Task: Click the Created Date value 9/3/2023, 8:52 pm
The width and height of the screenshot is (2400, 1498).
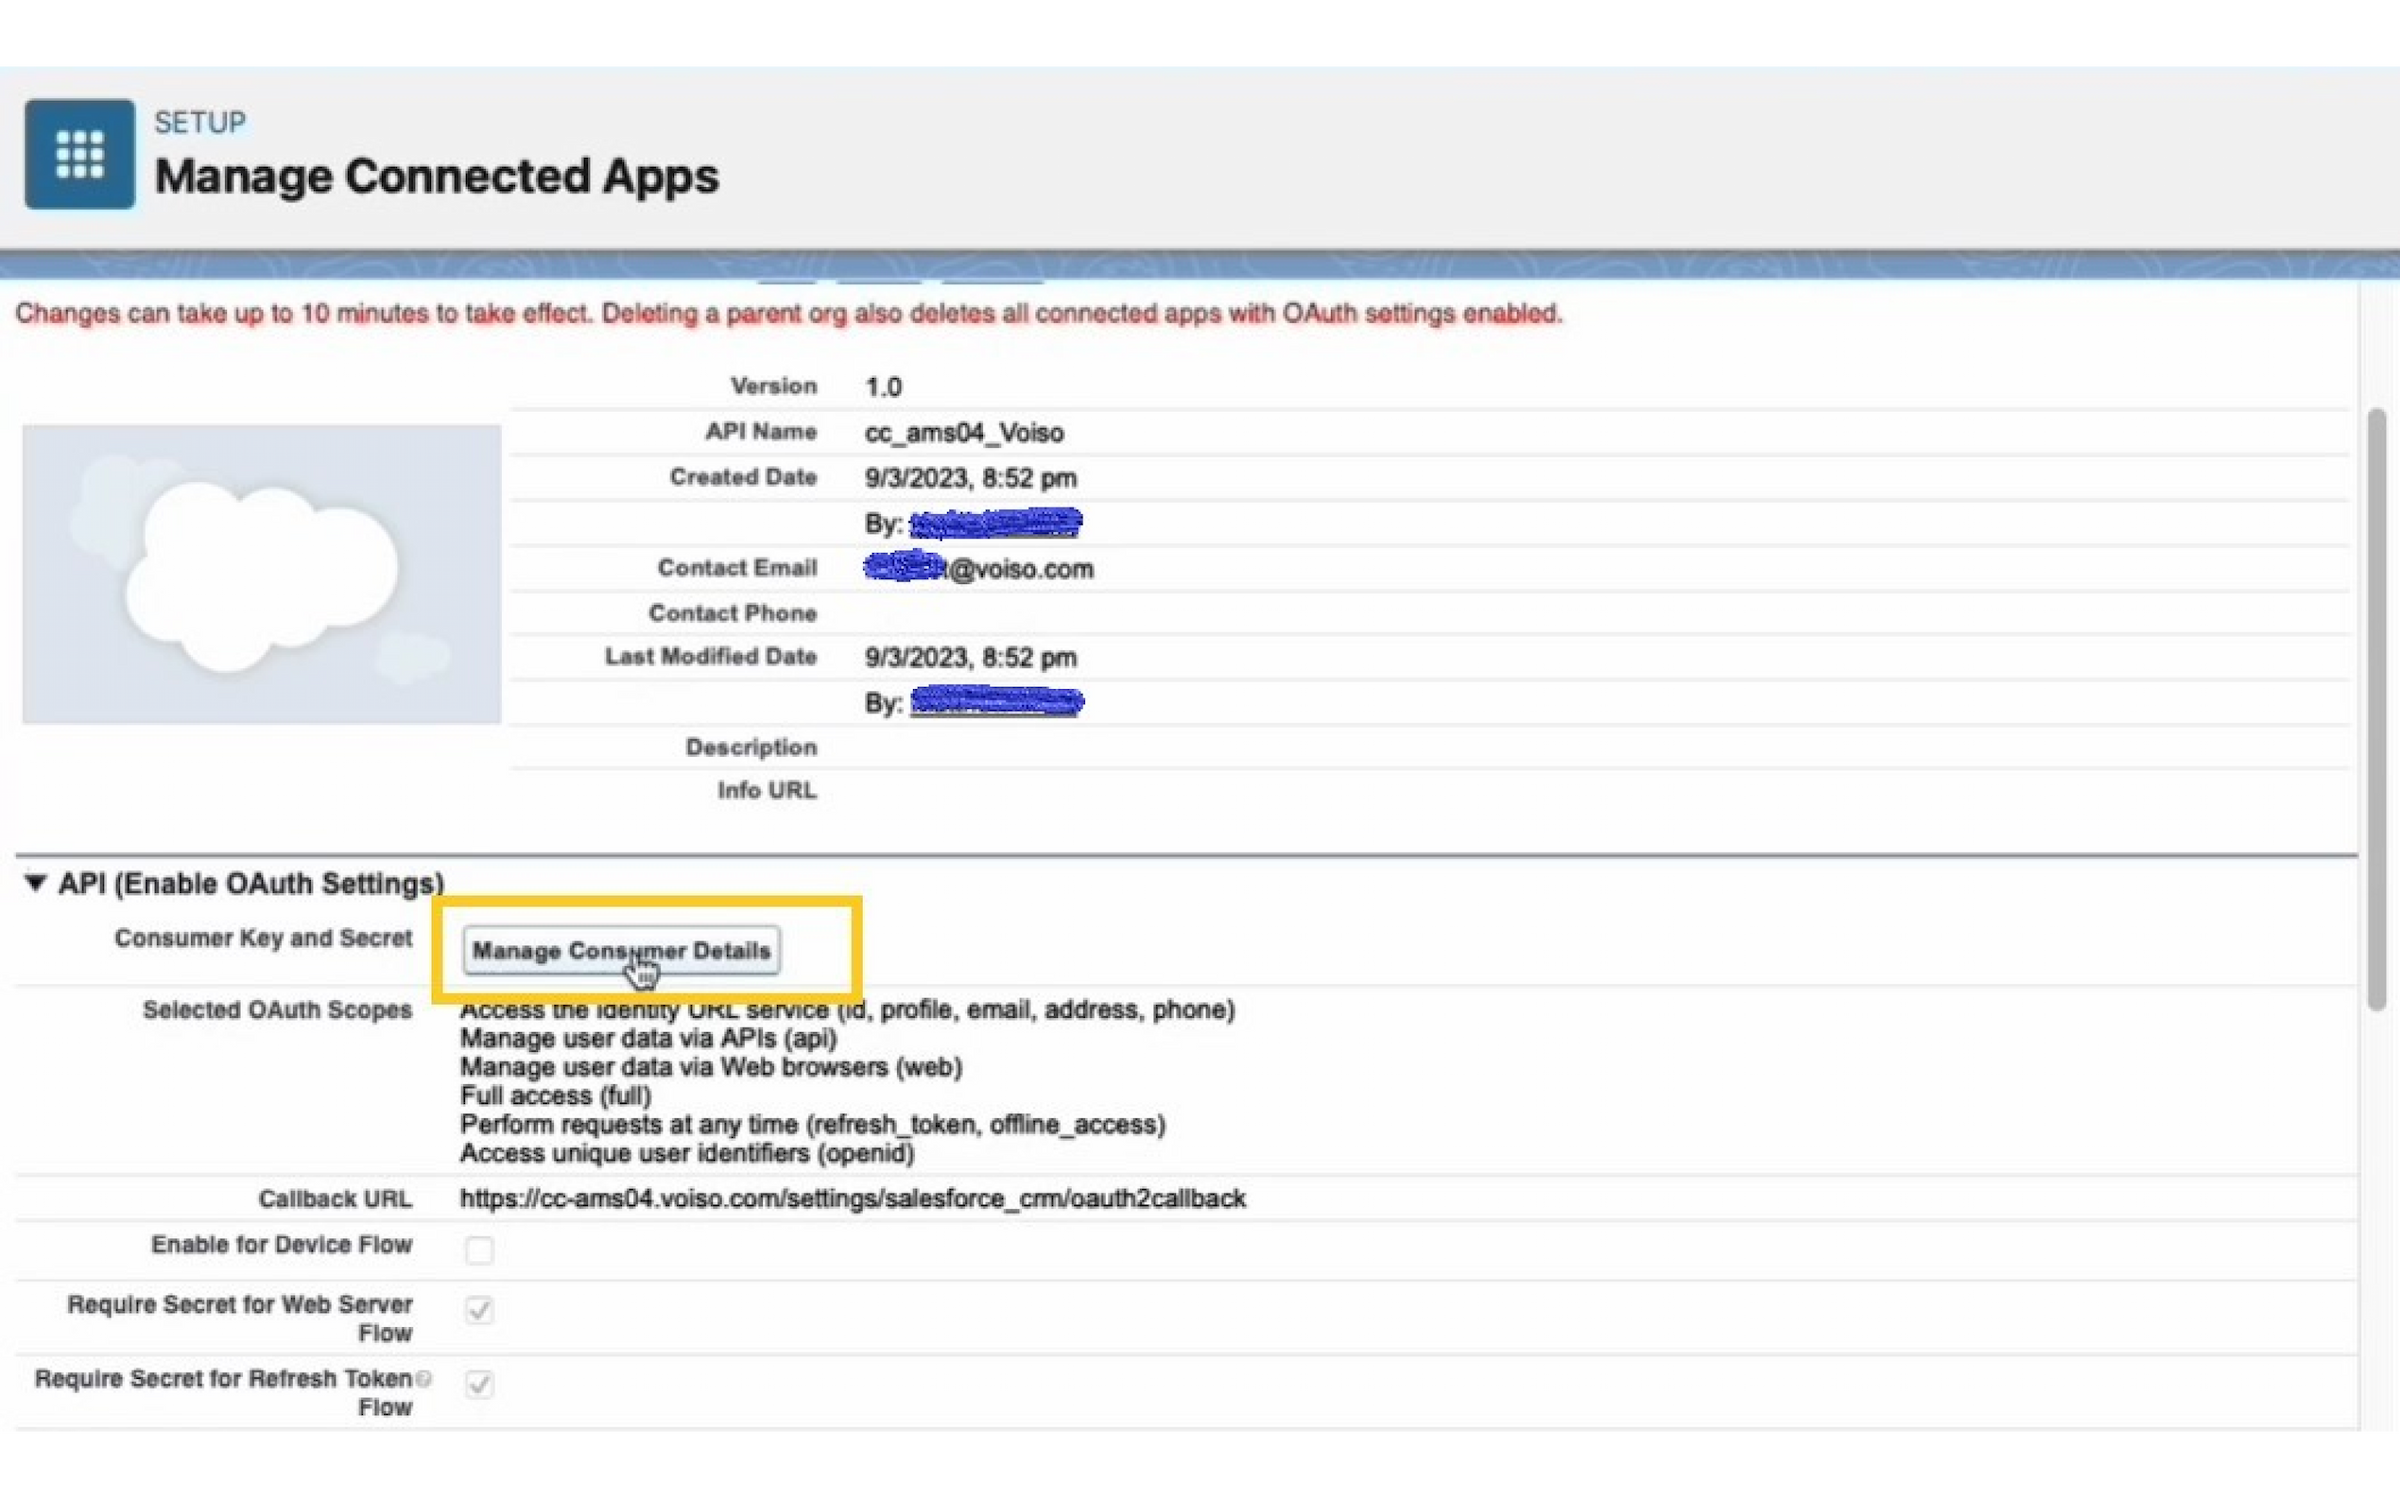Action: pyautogui.click(x=970, y=477)
